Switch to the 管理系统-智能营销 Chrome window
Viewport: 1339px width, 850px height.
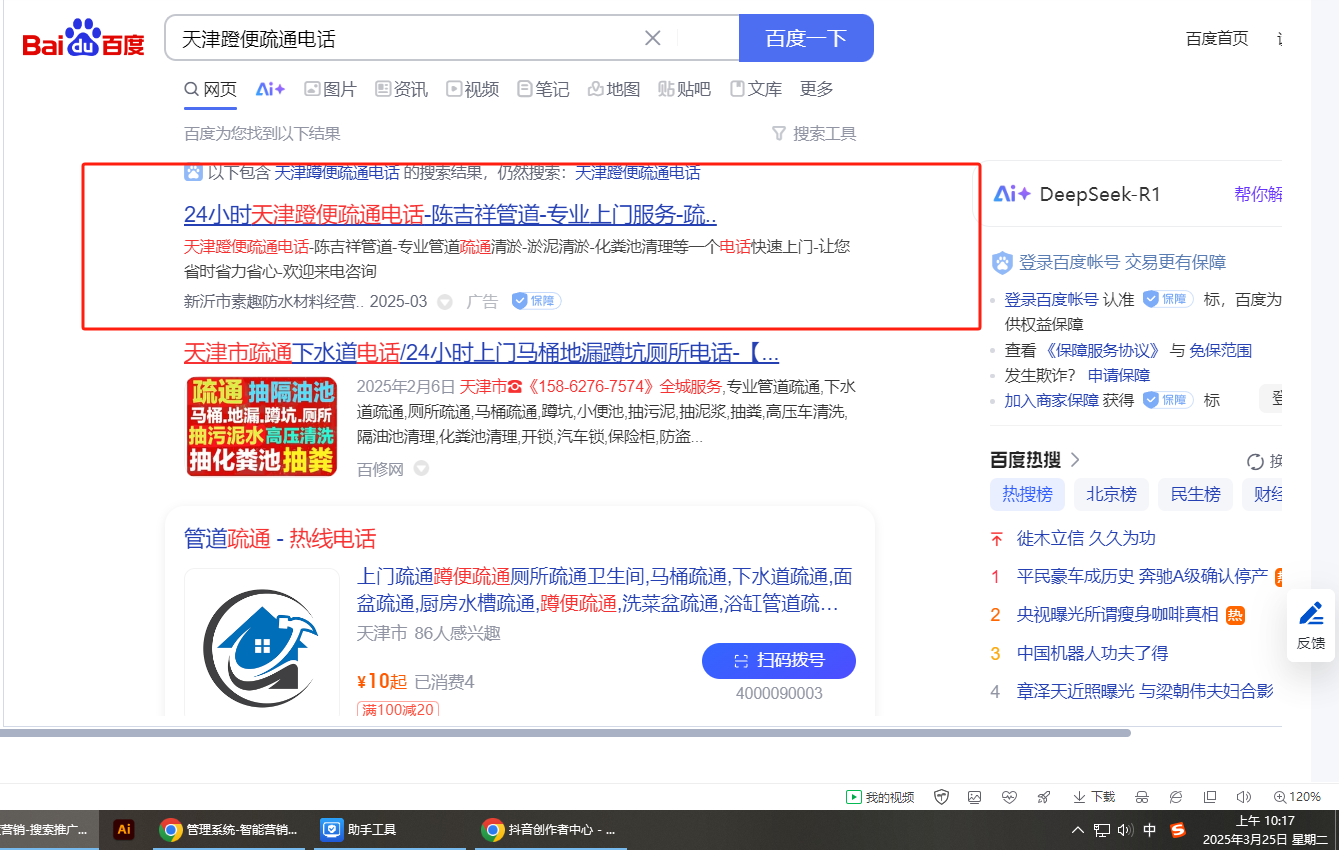coord(230,829)
